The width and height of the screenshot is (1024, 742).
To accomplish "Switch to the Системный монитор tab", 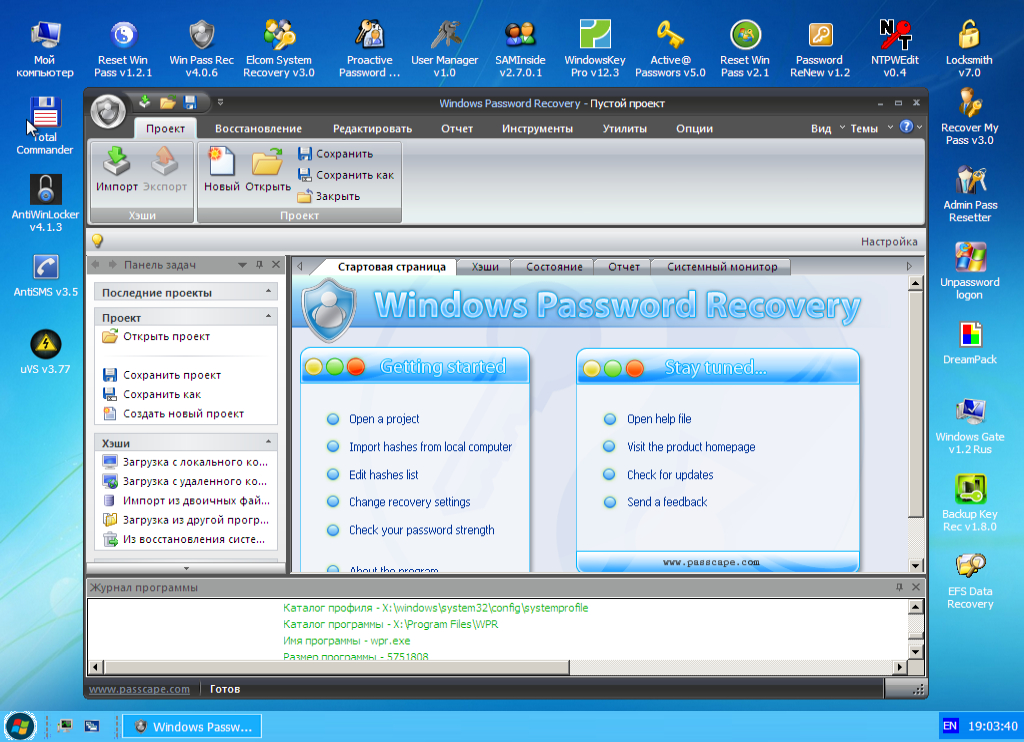I will tap(722, 266).
